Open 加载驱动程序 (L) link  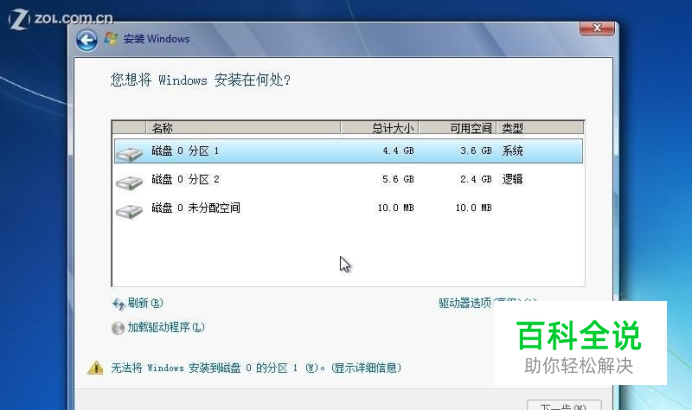pyautogui.click(x=166, y=327)
